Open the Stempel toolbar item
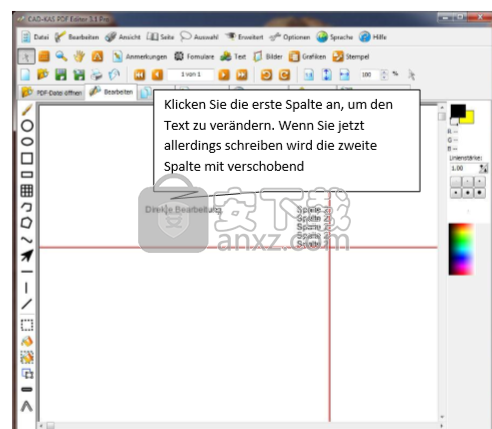Image resolution: width=492 pixels, height=429 pixels. click(x=351, y=57)
